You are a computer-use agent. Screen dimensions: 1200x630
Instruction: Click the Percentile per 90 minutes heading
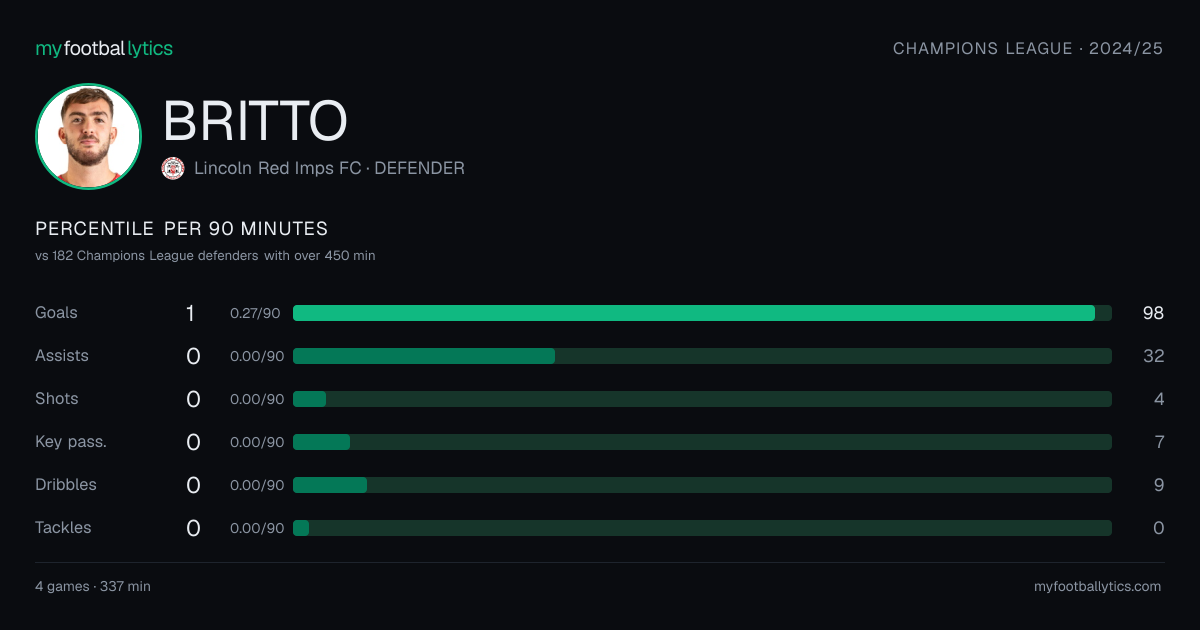coord(182,229)
